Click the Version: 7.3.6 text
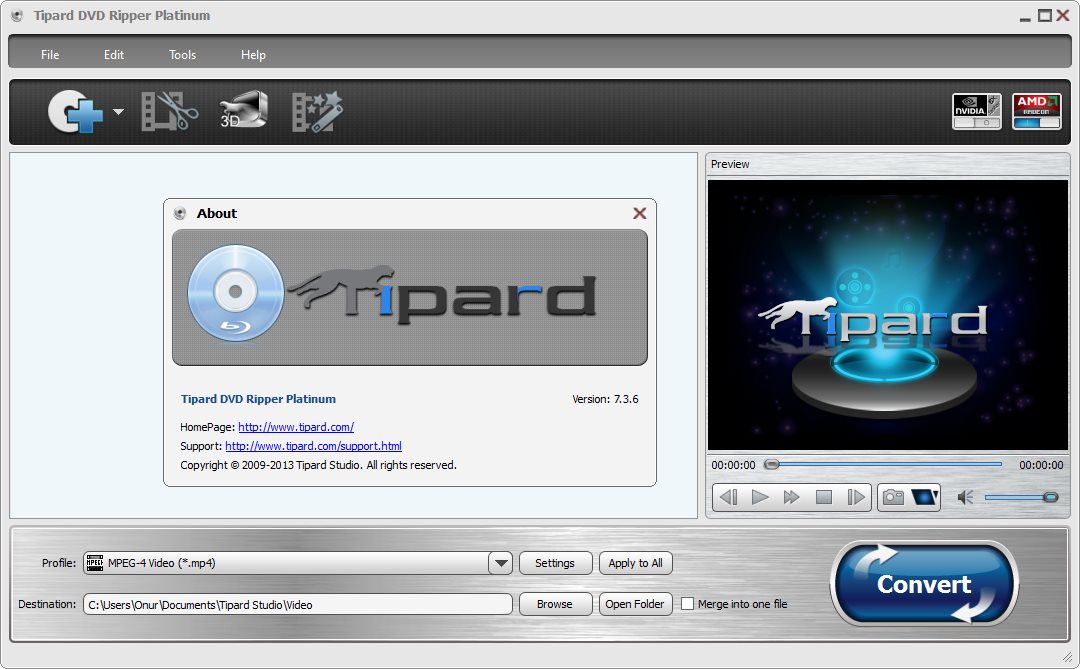The image size is (1080, 669). click(x=605, y=399)
